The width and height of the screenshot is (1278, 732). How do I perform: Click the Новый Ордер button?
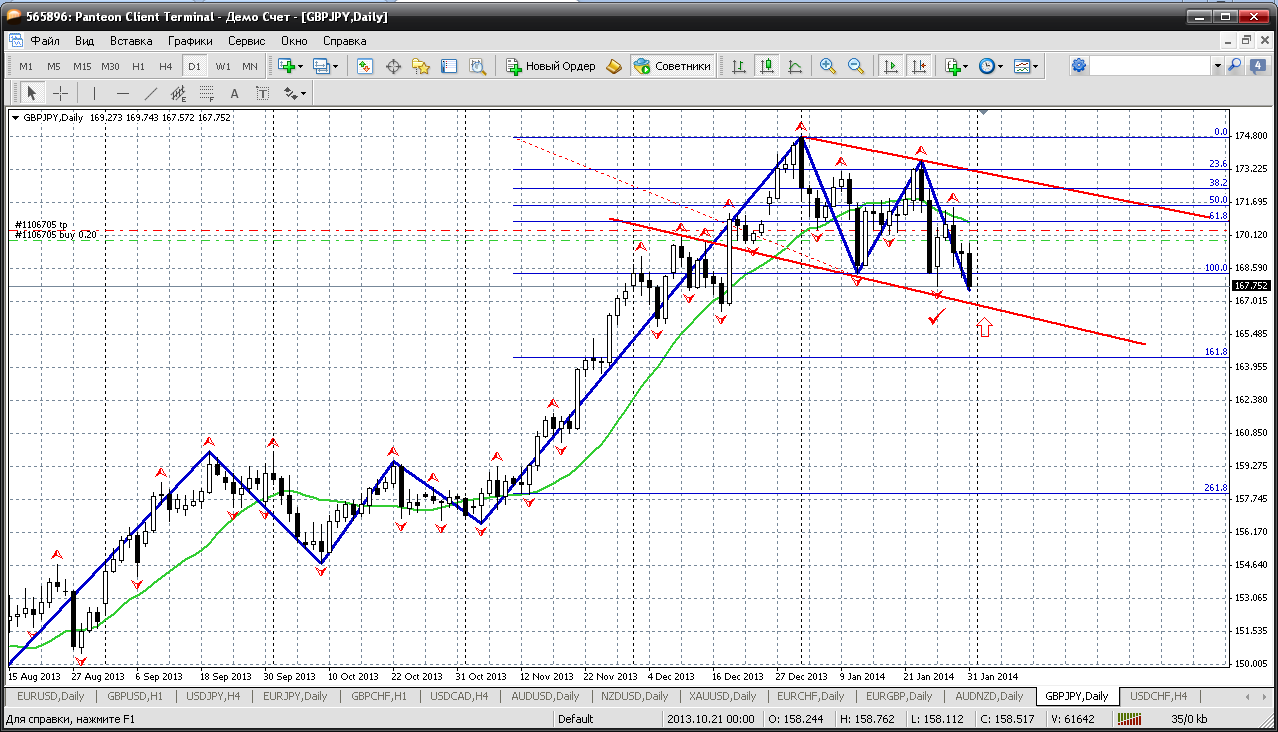pos(550,66)
